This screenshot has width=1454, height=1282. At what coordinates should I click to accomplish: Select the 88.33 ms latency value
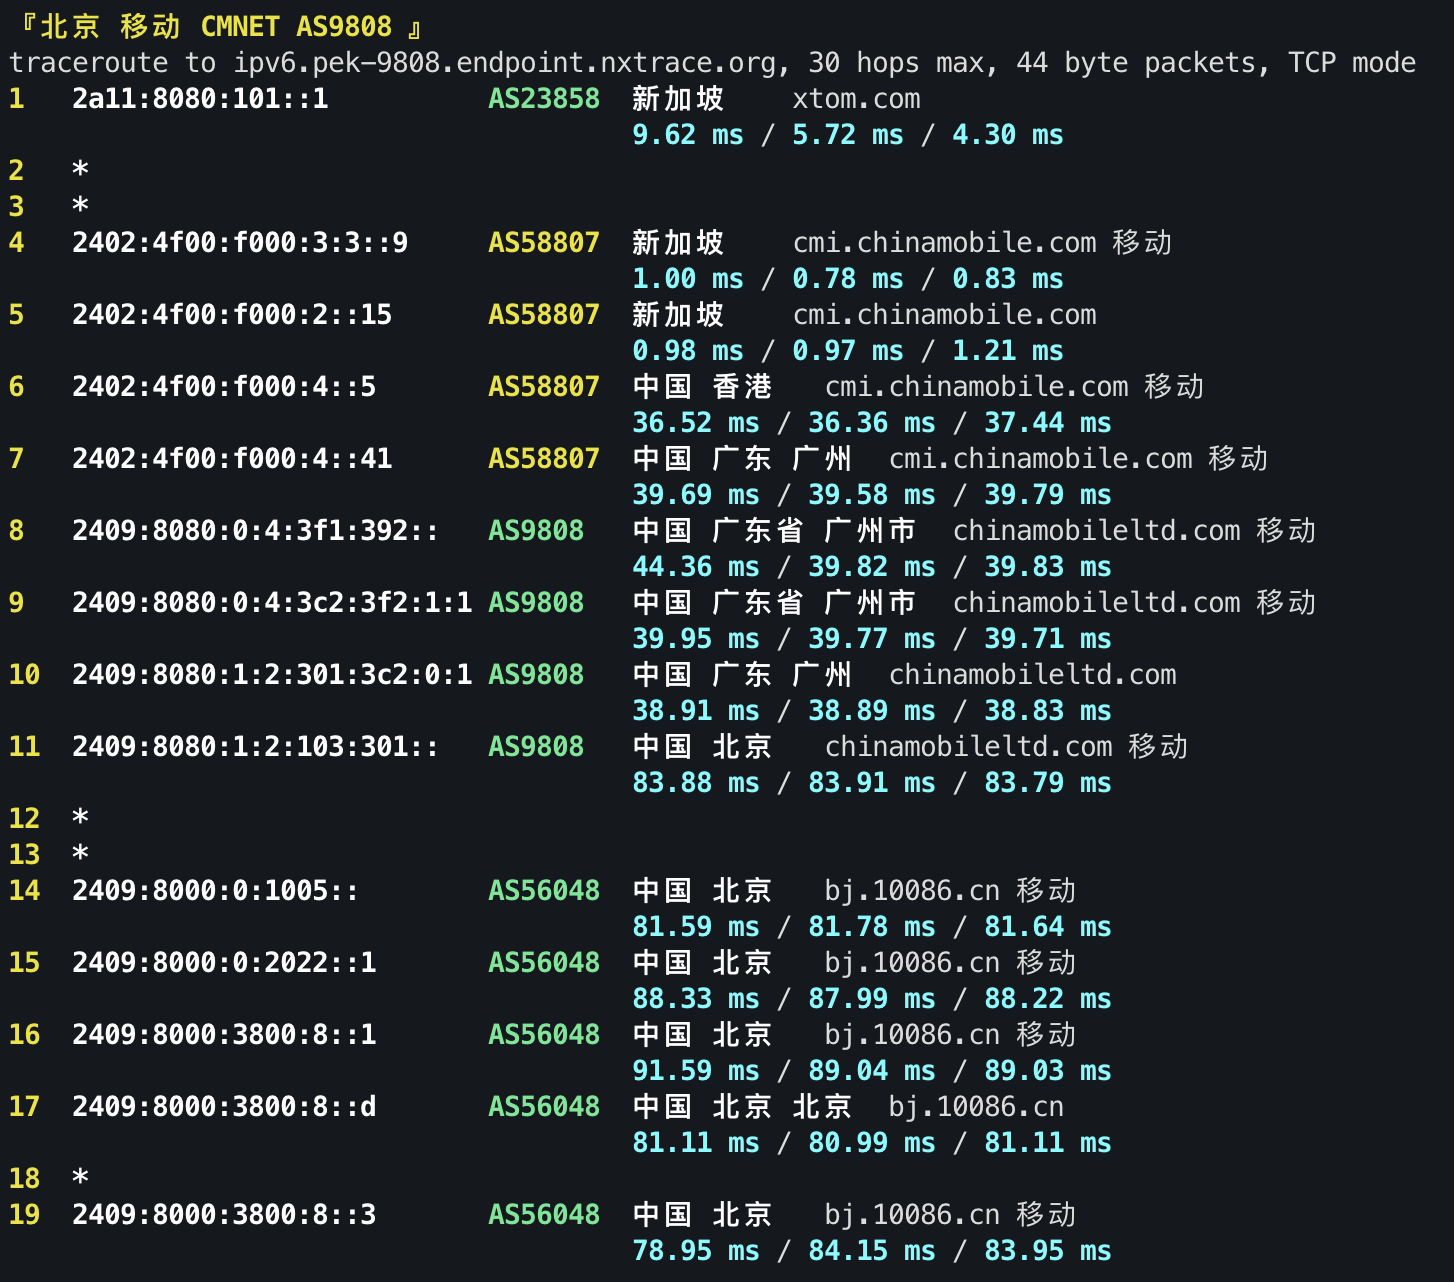696,999
